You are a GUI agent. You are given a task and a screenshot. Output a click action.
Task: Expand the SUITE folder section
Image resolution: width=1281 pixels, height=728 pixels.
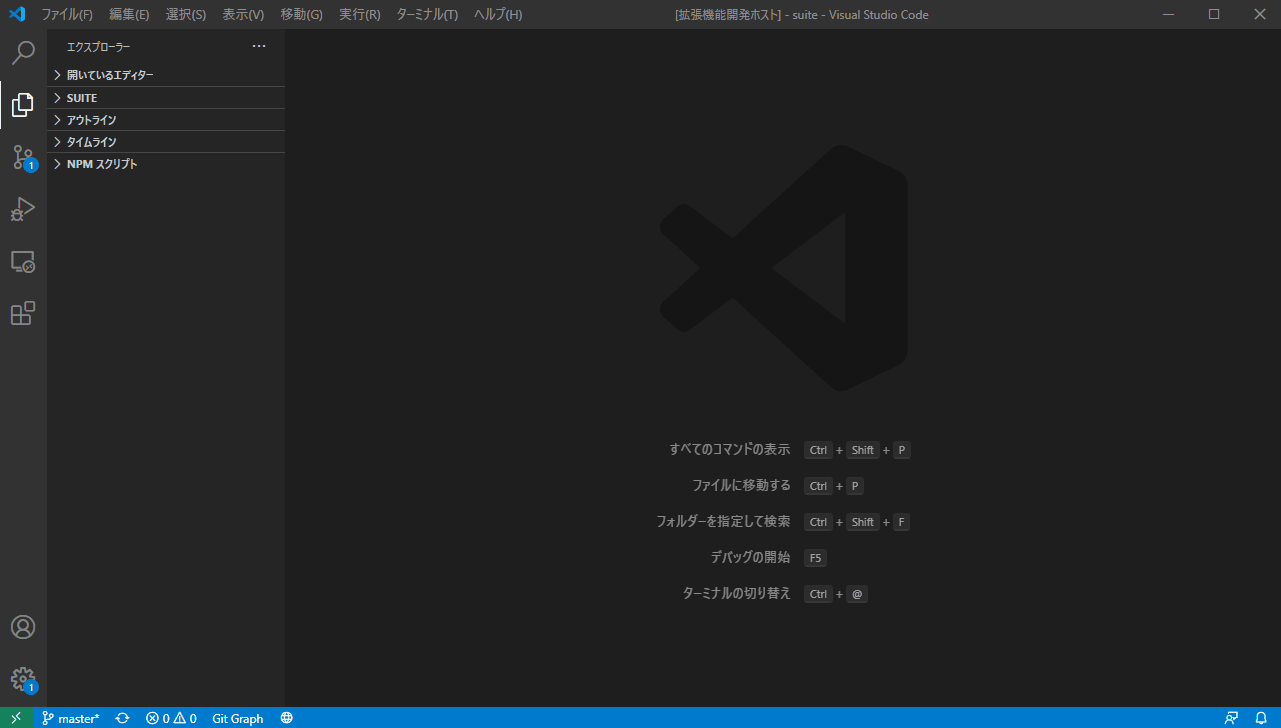pos(166,98)
